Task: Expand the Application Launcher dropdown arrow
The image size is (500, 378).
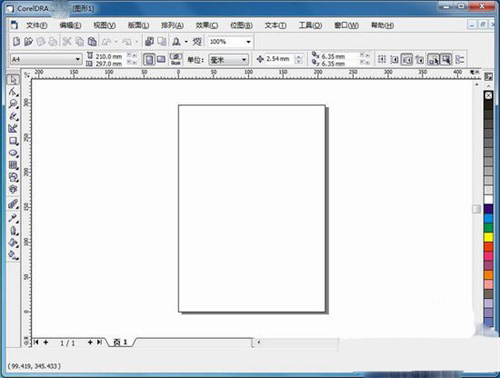Action: pos(186,42)
